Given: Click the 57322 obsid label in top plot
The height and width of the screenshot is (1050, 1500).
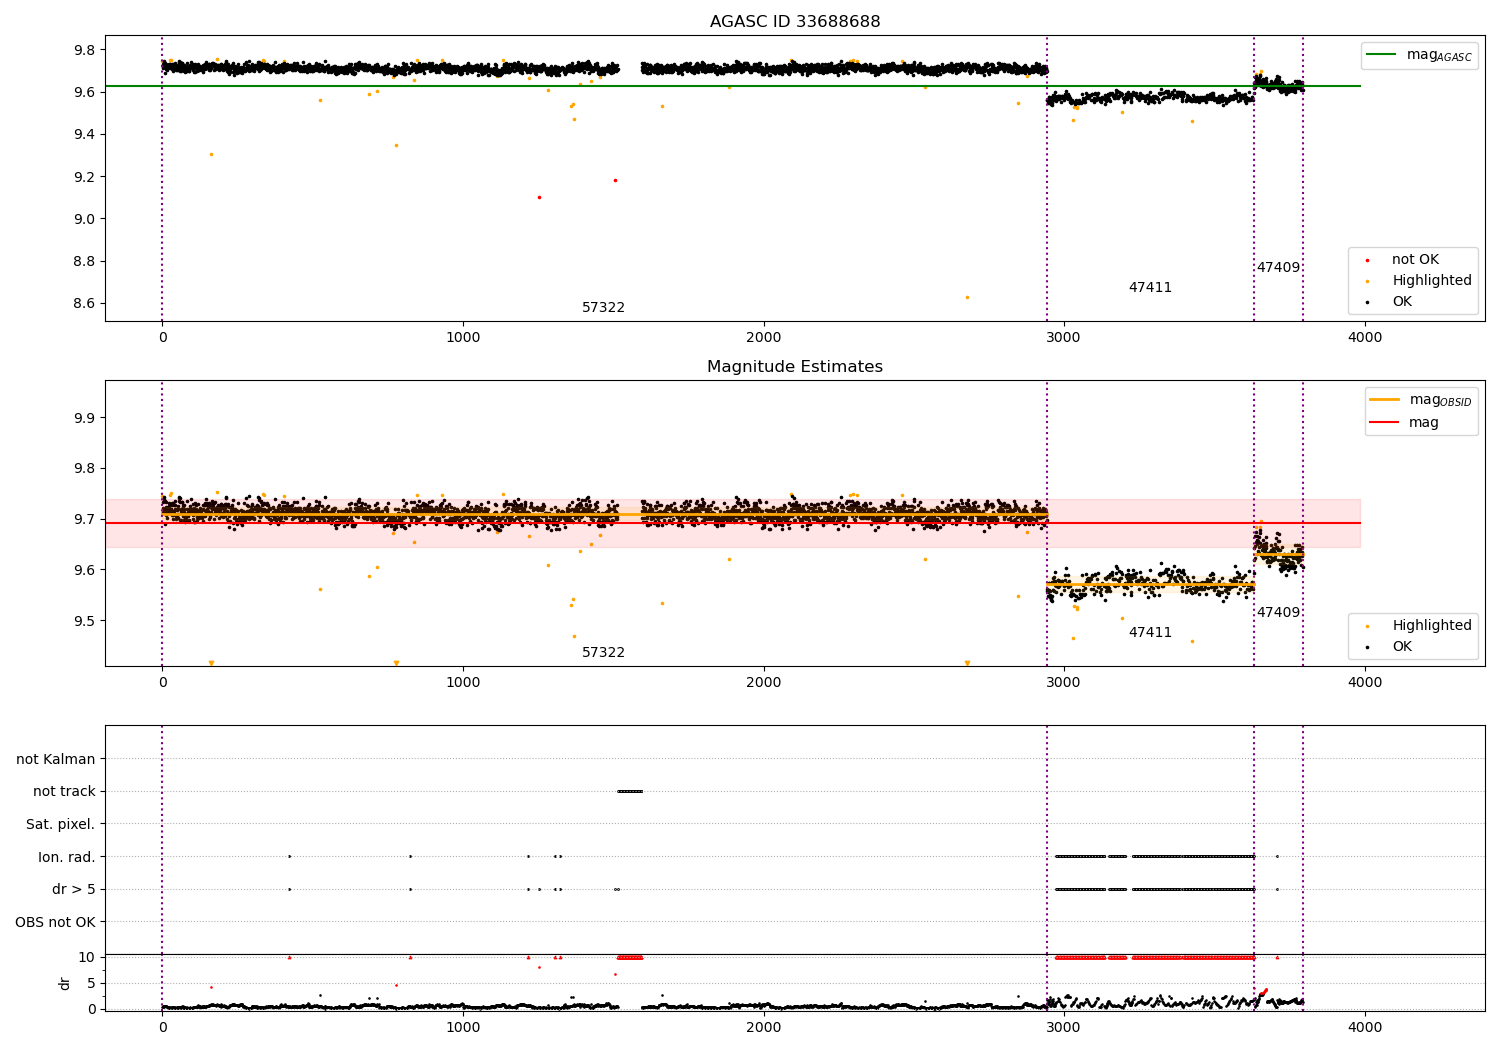Looking at the screenshot, I should point(604,308).
